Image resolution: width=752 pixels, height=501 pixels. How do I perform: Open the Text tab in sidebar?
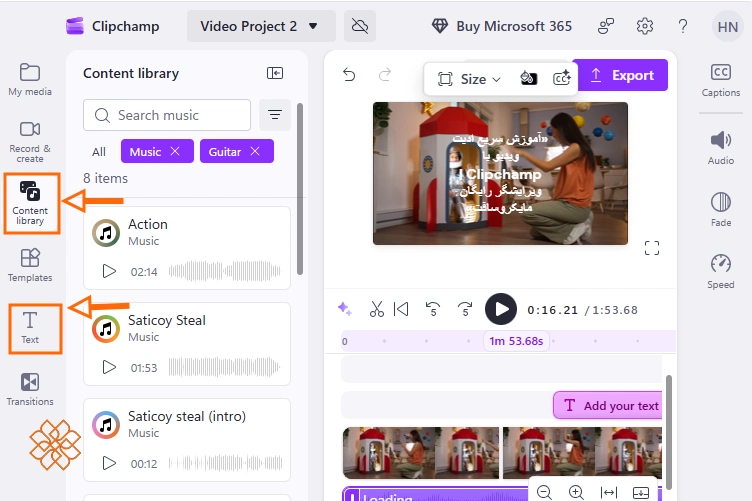pyautogui.click(x=30, y=328)
